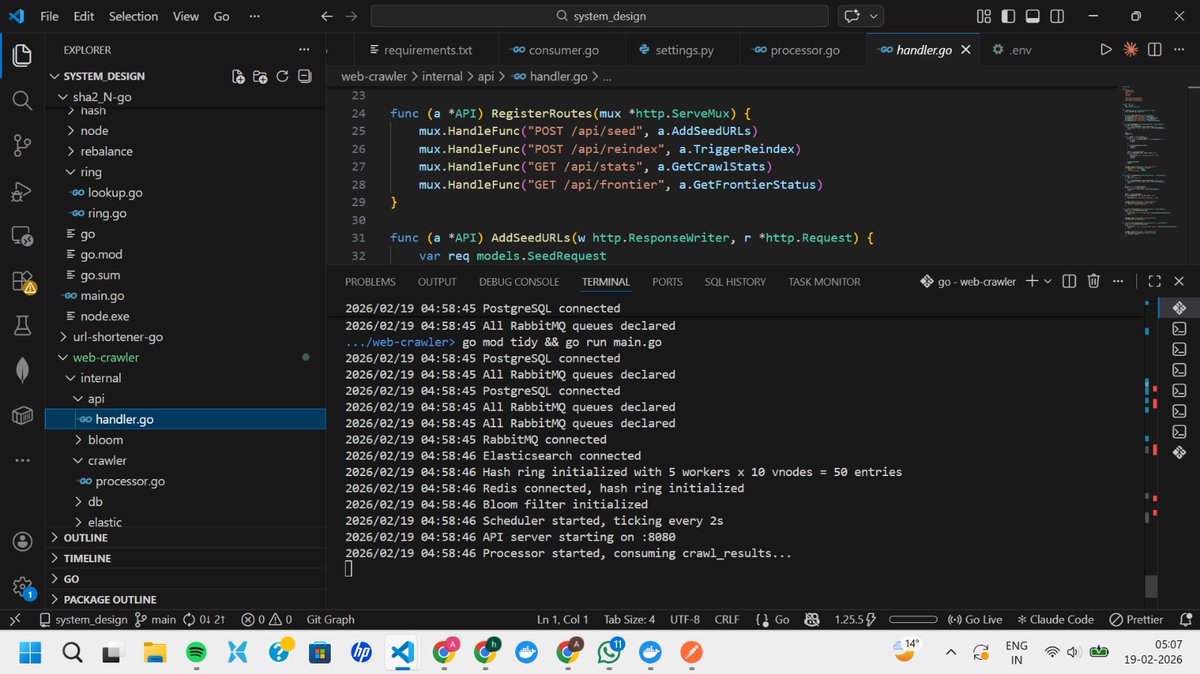The height and width of the screenshot is (674, 1200).
Task: Open the Extensions view with warning badge
Action: pos(22,282)
